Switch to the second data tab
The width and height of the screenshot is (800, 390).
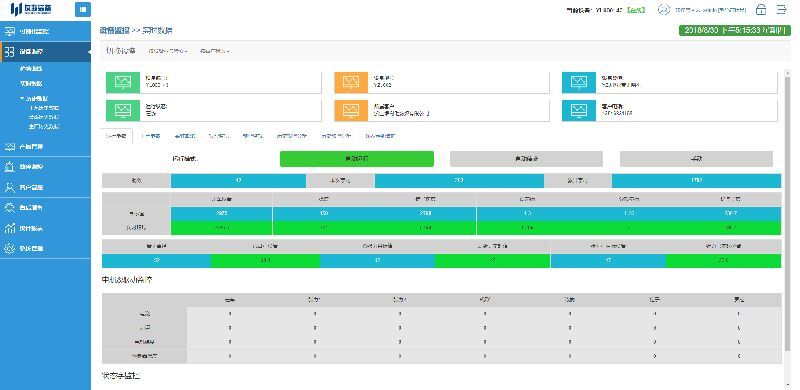point(151,136)
